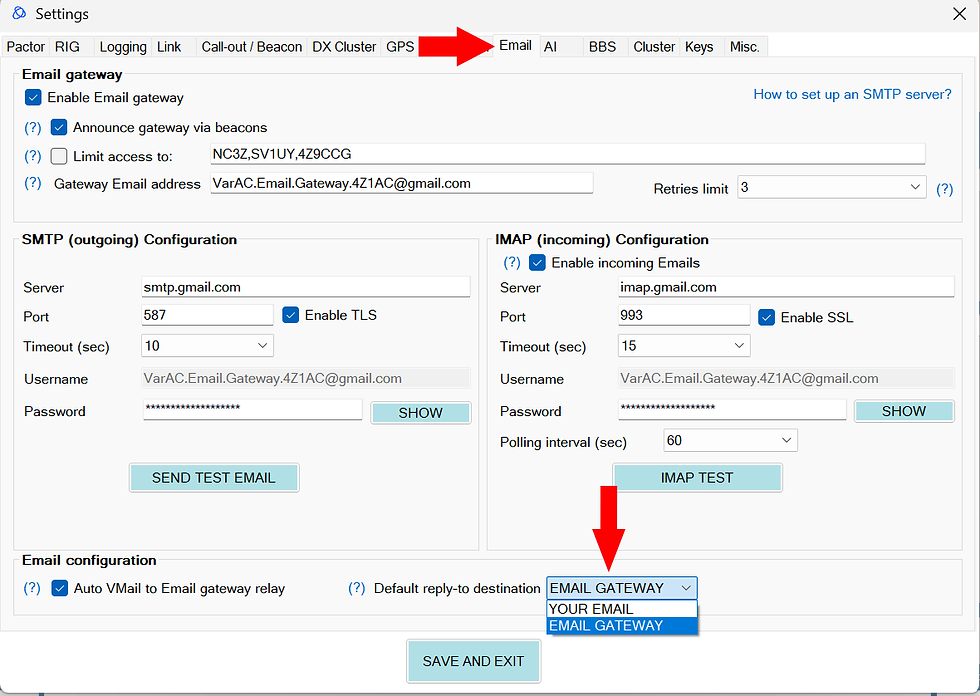Select the Email tab
This screenshot has height=696, width=980.
coord(516,46)
